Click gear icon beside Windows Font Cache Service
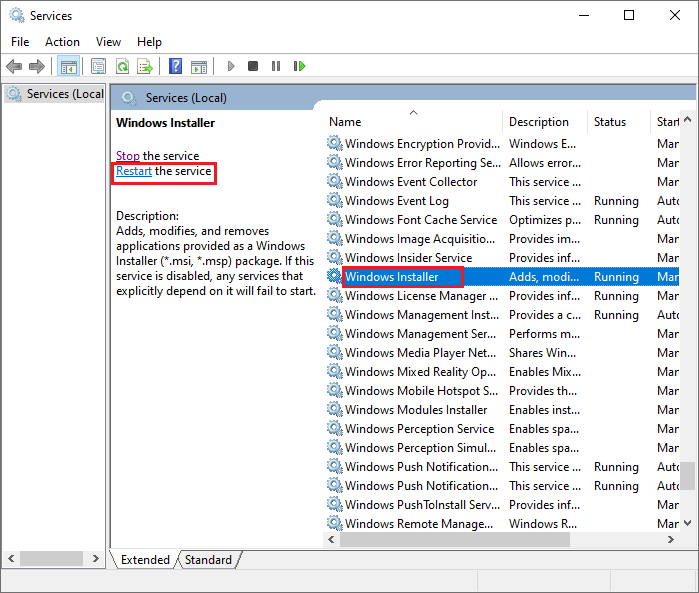 click(x=334, y=219)
